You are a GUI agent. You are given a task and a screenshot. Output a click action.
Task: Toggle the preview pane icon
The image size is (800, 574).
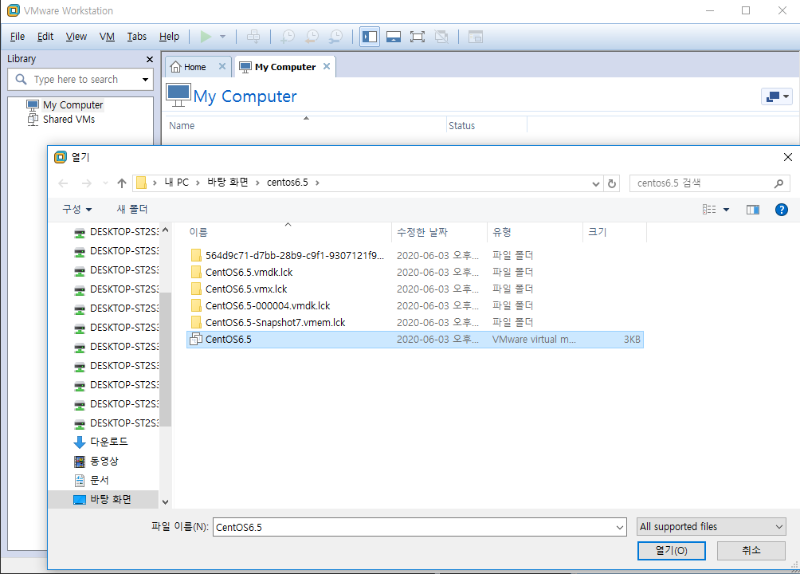(x=753, y=210)
